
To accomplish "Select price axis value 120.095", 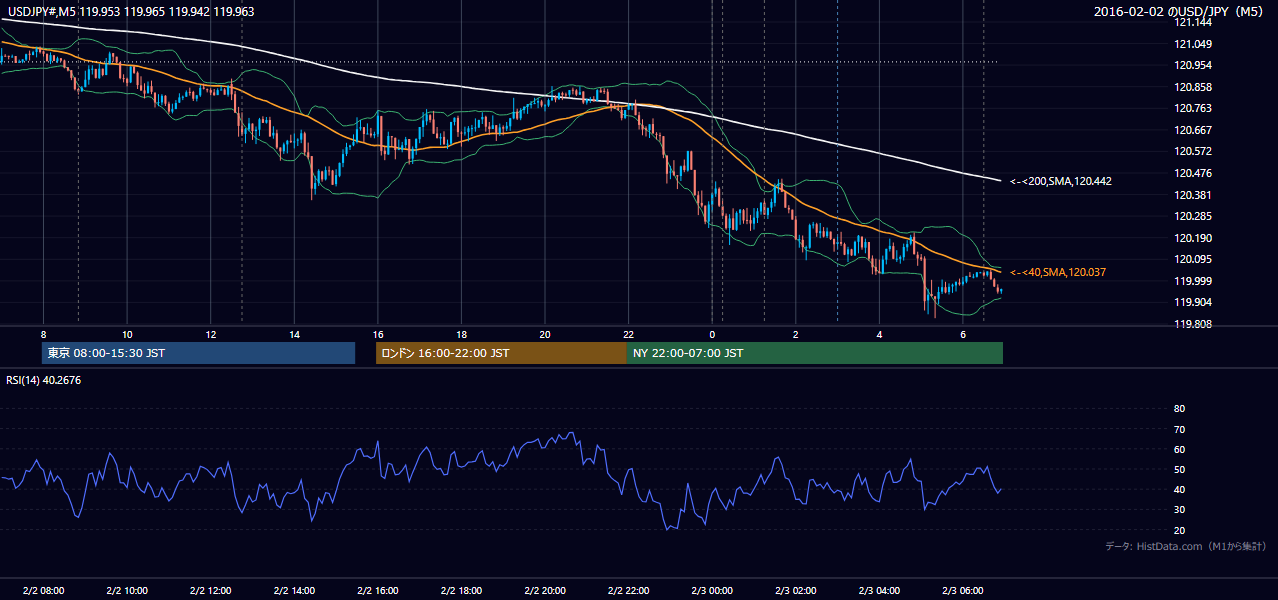I will 1192,260.
